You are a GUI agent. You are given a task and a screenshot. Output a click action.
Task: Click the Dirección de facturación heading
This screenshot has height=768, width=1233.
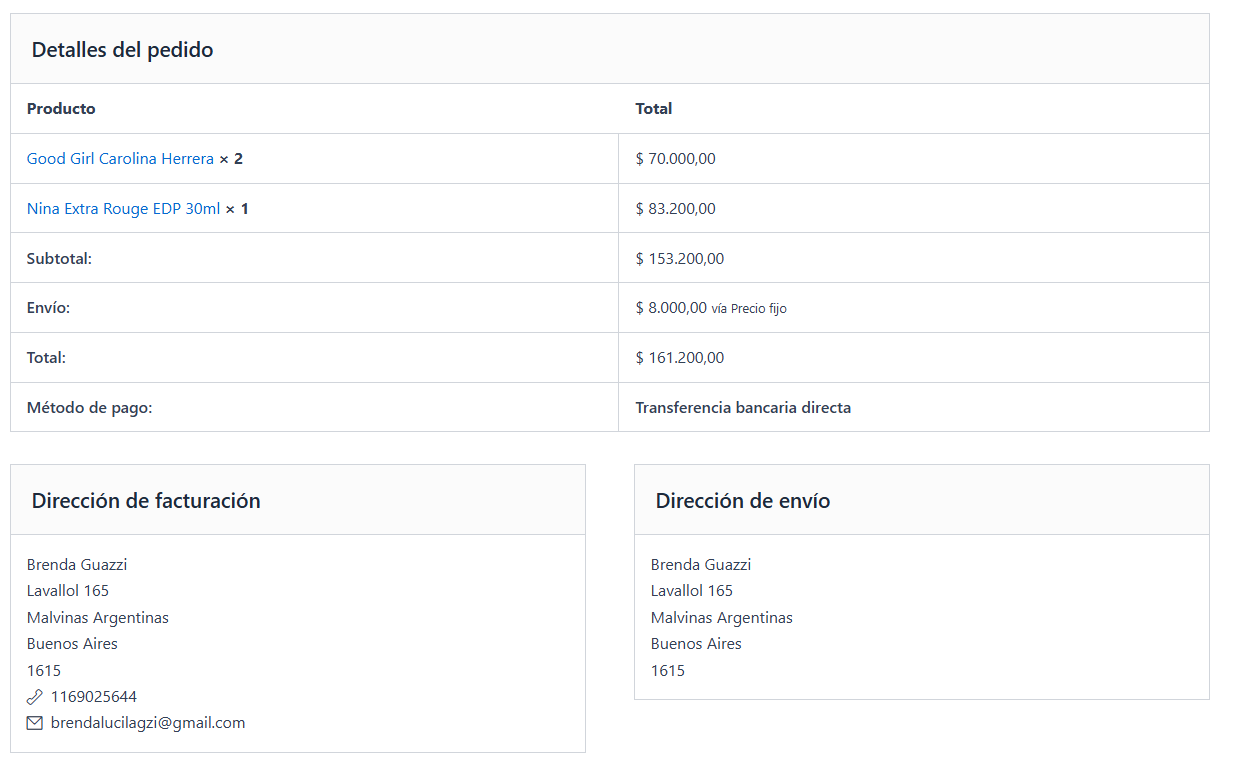point(146,501)
